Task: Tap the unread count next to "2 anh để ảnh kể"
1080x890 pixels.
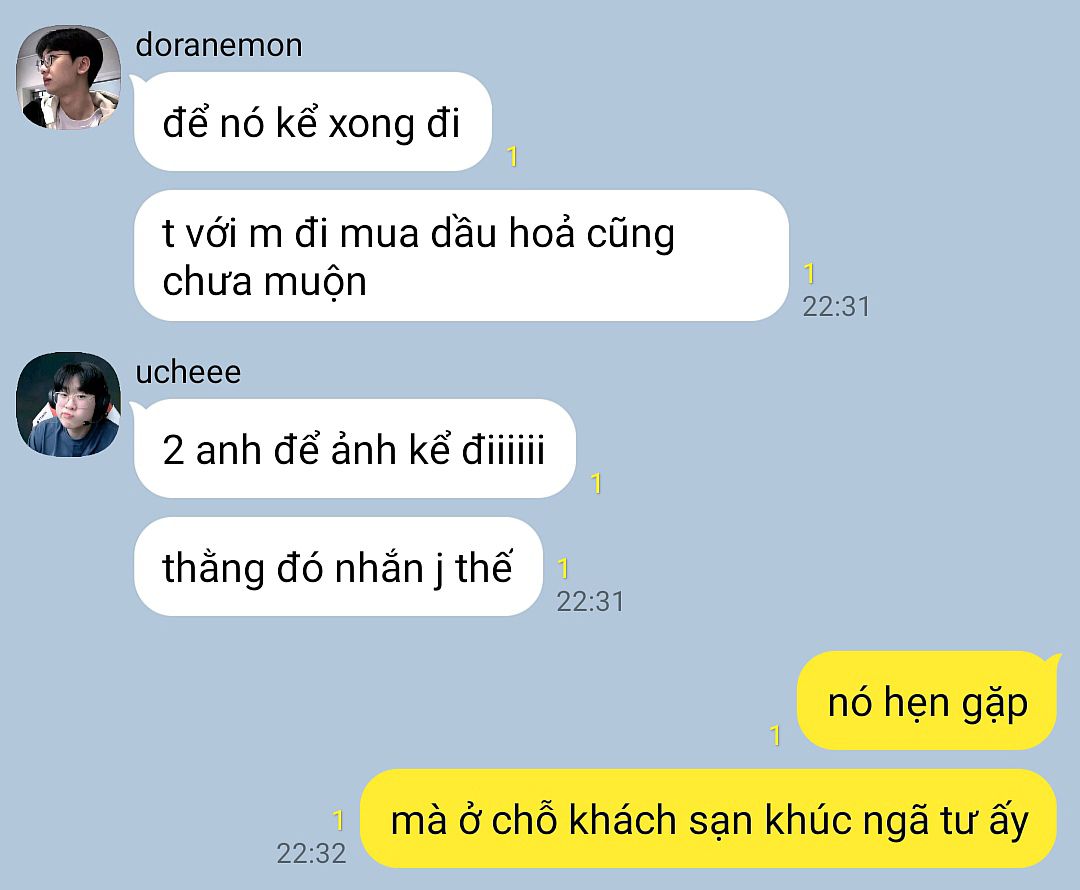Action: click(597, 483)
